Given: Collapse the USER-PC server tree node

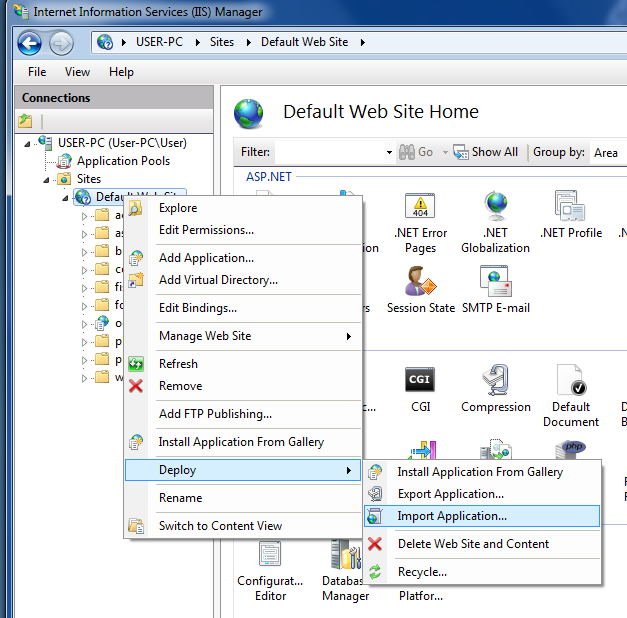Looking at the screenshot, I should pos(28,143).
